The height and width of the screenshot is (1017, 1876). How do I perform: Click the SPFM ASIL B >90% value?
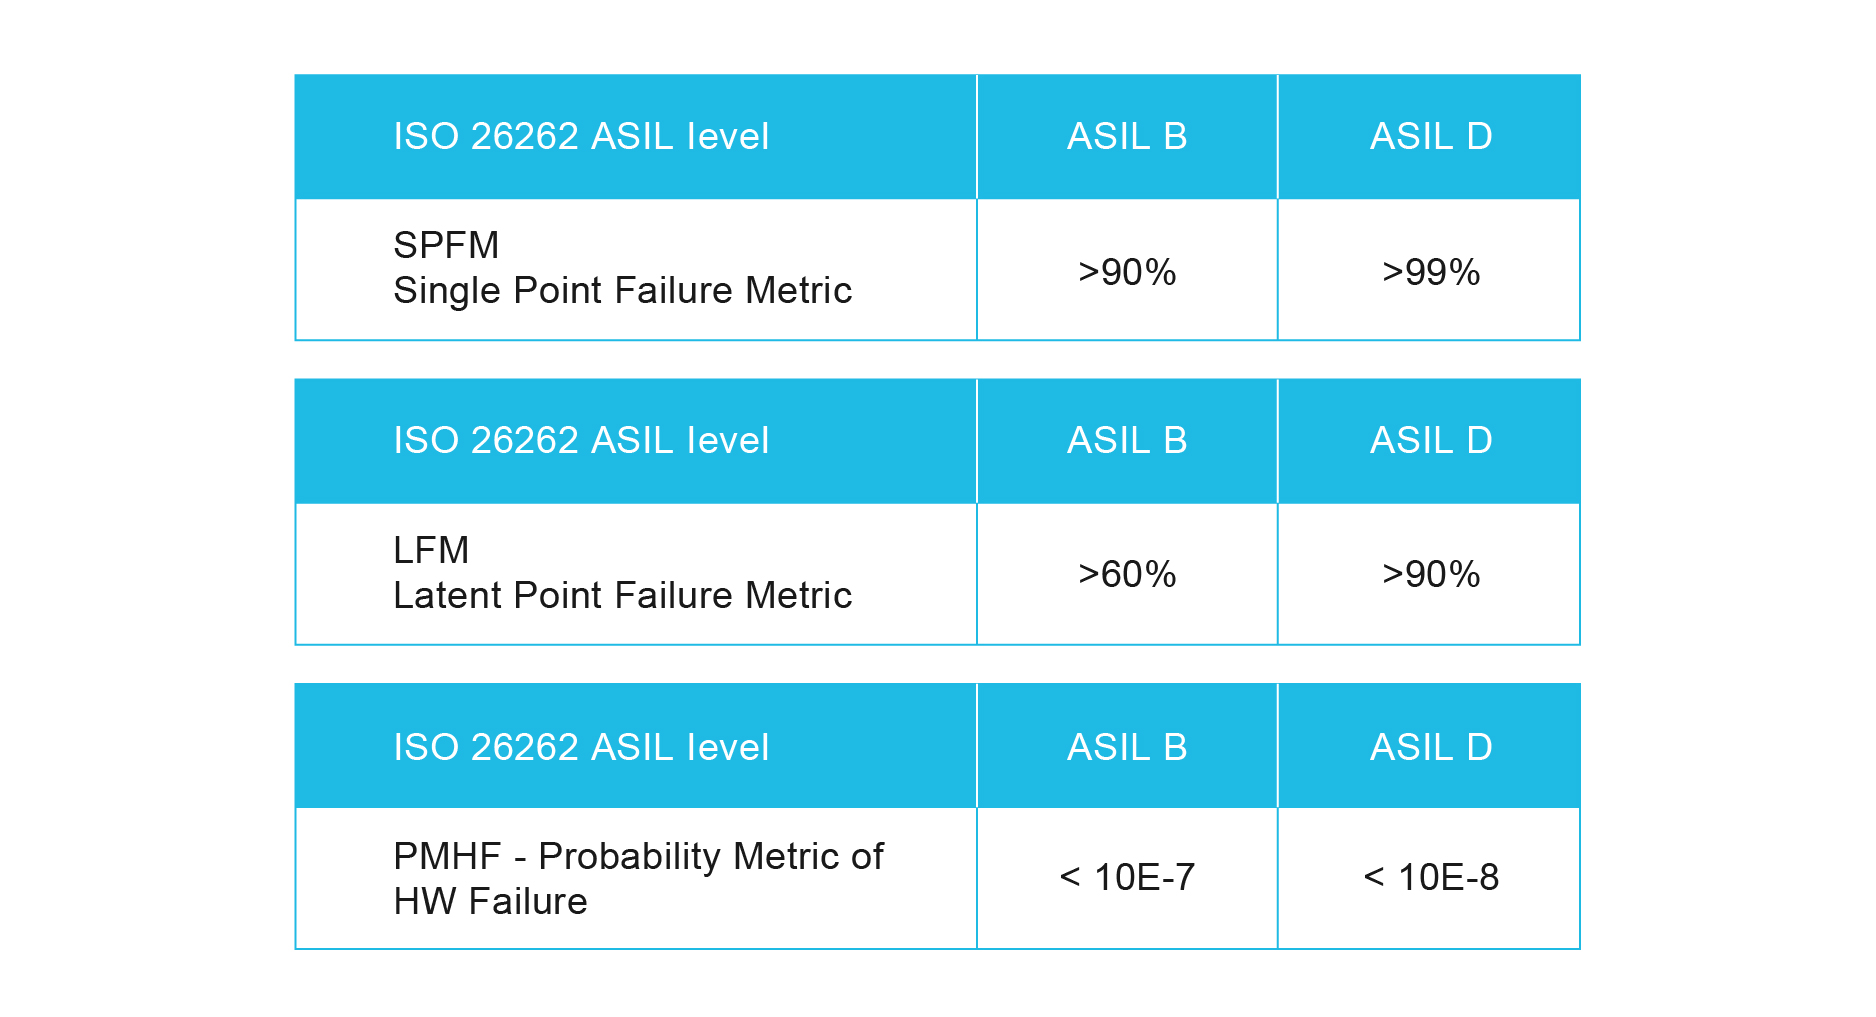1127,272
